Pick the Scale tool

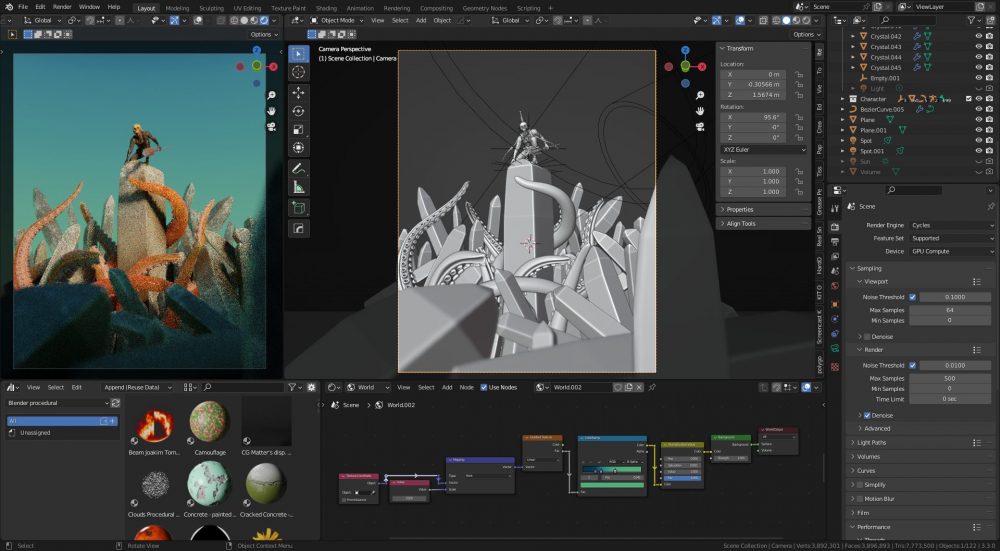point(298,129)
